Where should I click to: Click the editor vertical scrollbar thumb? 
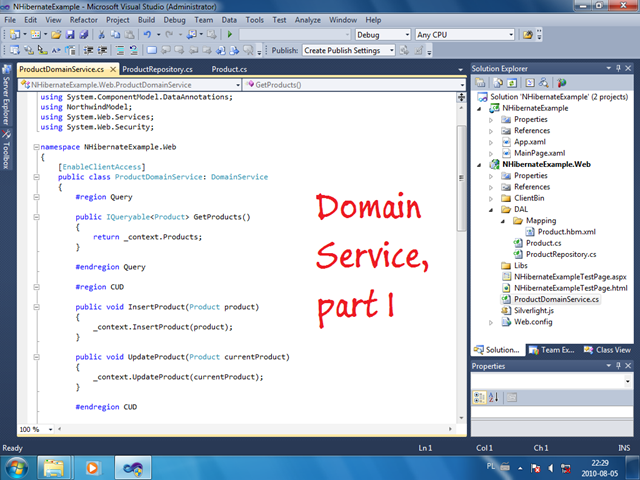click(x=461, y=178)
